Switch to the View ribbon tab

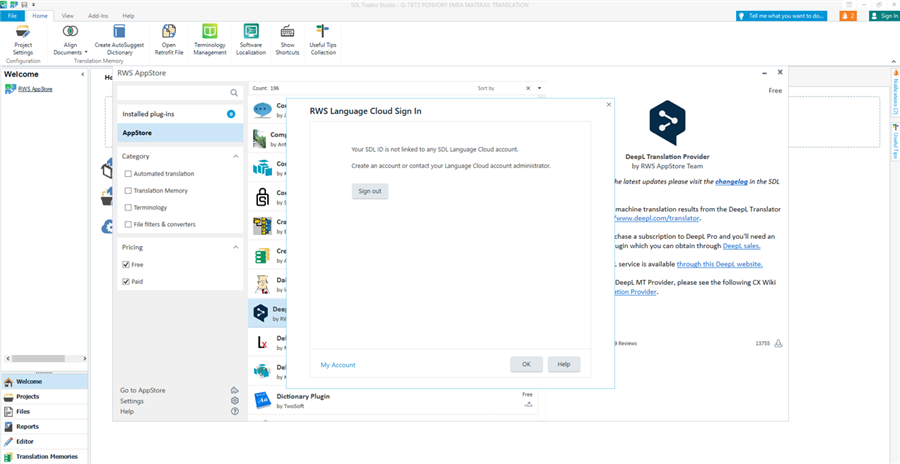(68, 16)
